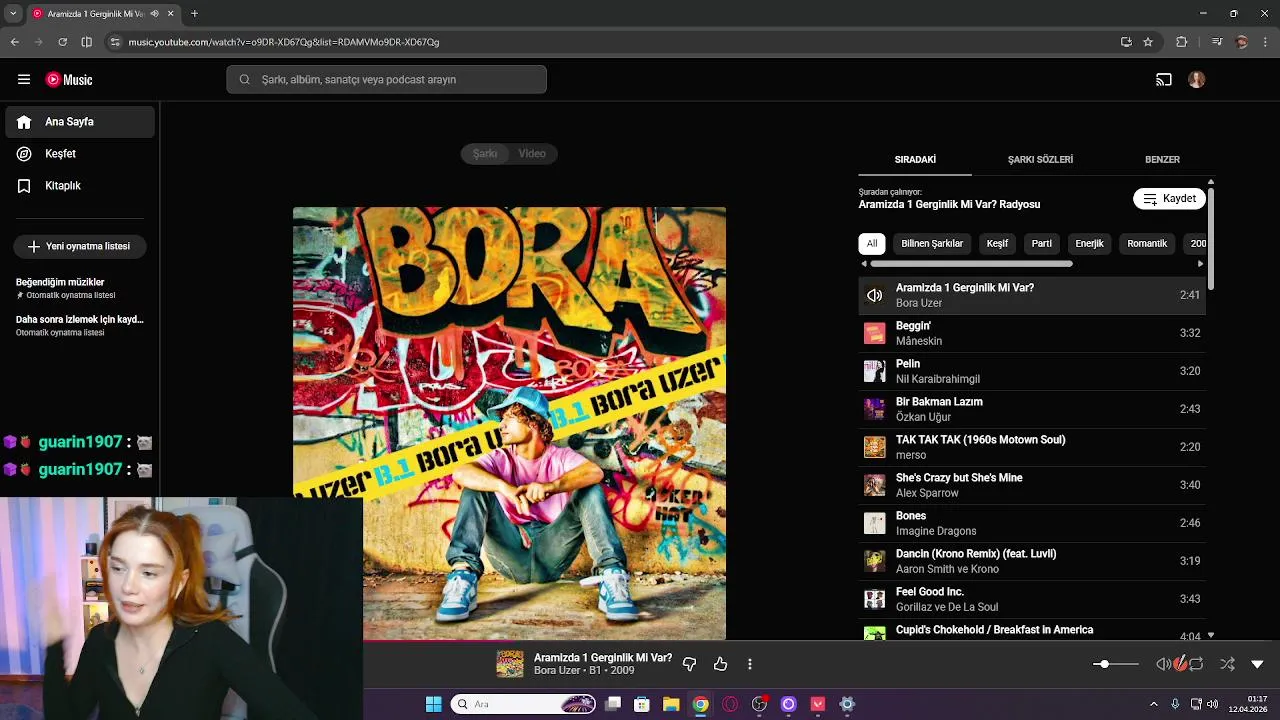This screenshot has width=1280, height=720.
Task: Play Pelin by Nil Karaibrahimgil
Action: click(x=1032, y=371)
